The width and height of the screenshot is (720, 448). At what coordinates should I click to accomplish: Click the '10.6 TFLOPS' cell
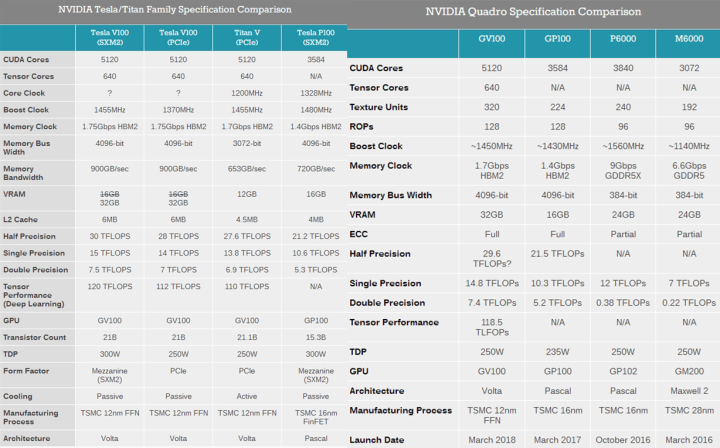tap(316, 253)
